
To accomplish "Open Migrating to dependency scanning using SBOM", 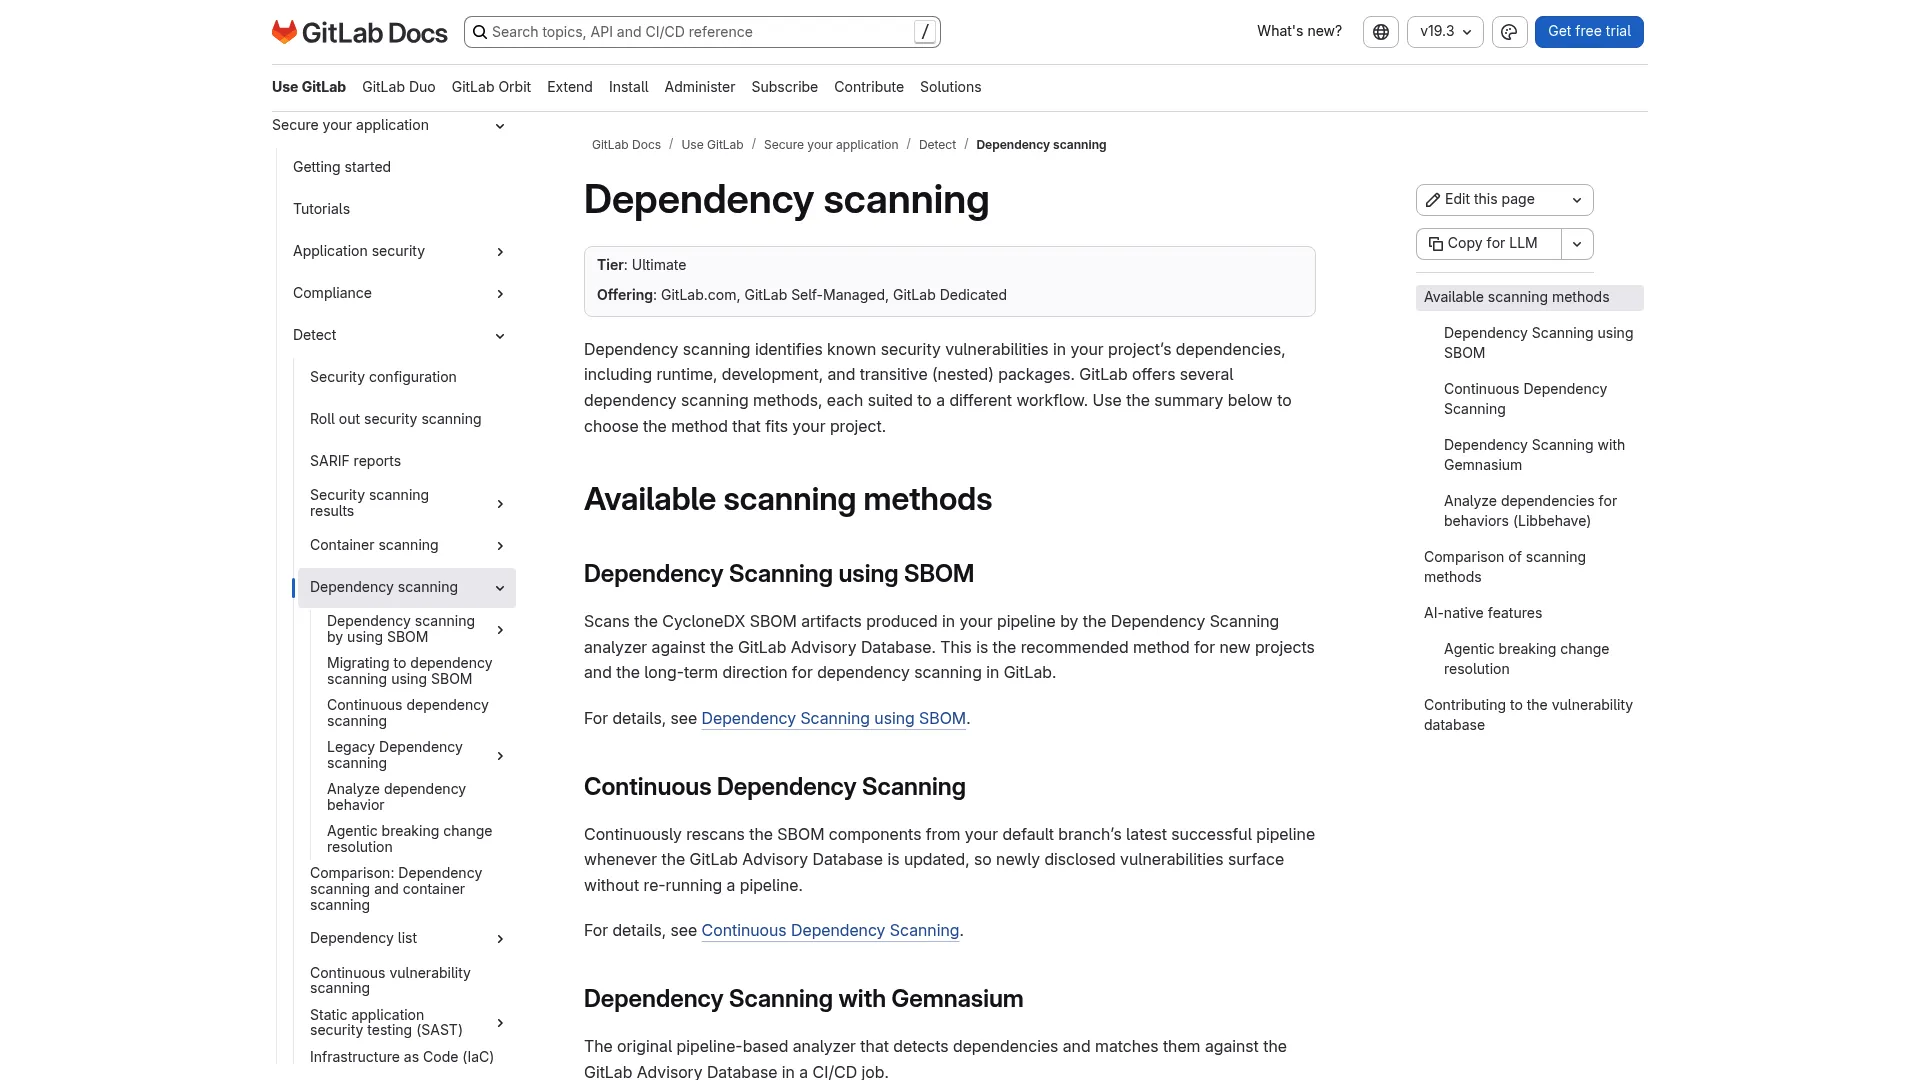I will pos(409,671).
